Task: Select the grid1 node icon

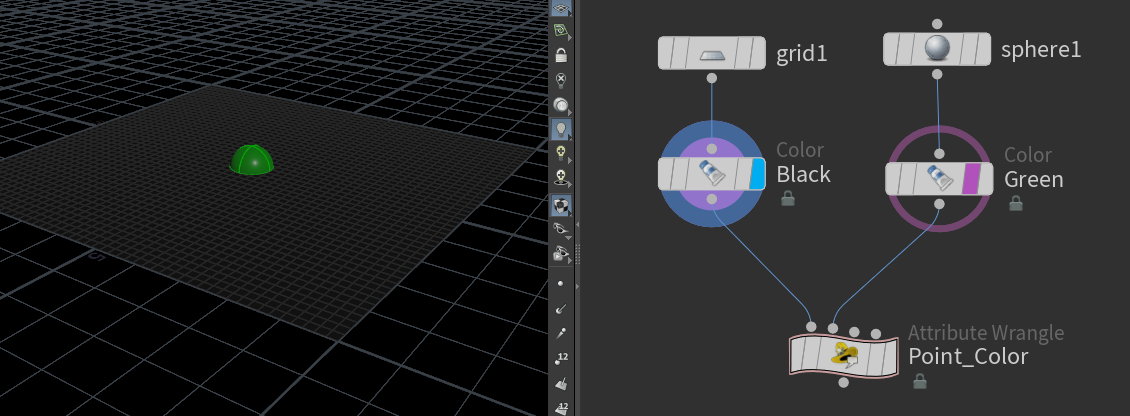Action: click(711, 54)
